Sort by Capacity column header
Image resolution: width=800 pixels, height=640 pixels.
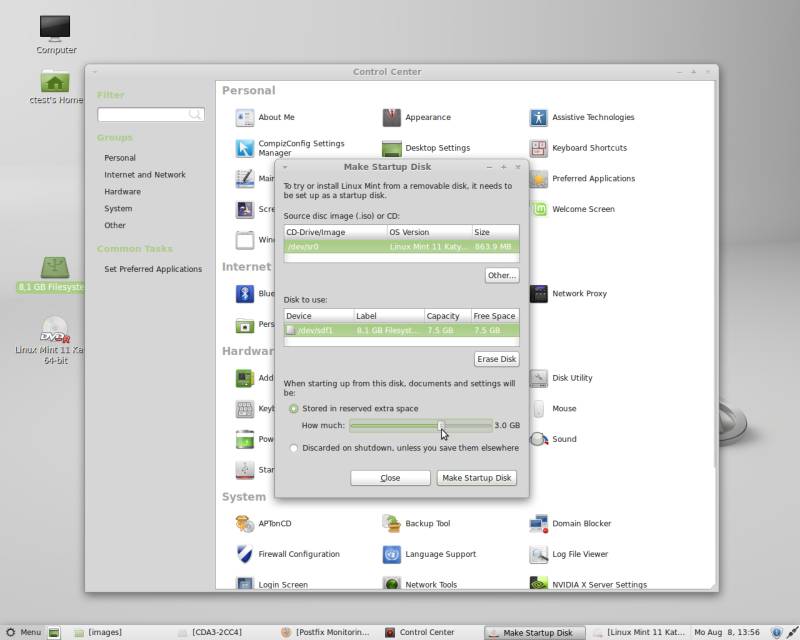(x=447, y=316)
